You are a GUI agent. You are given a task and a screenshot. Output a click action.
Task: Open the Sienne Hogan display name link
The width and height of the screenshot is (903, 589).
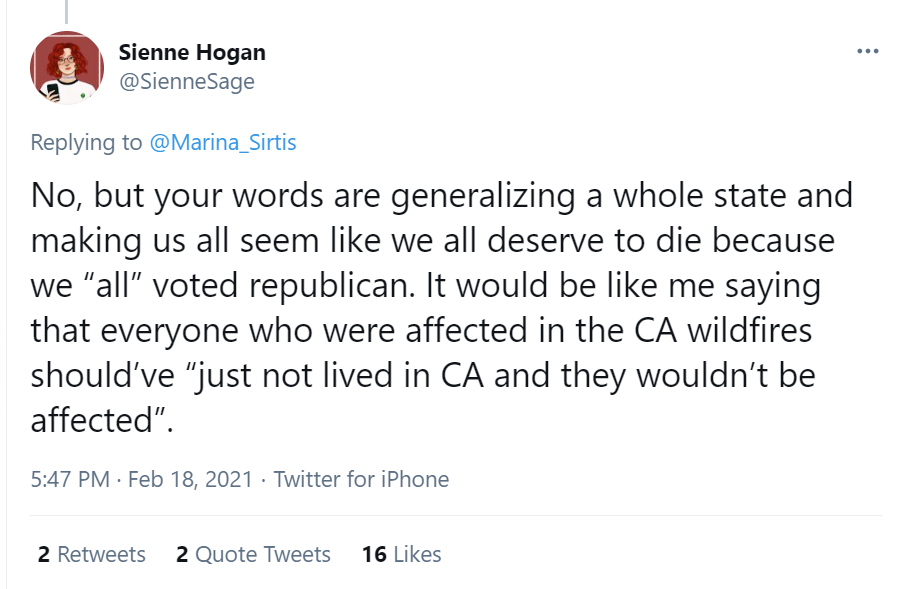pos(192,52)
